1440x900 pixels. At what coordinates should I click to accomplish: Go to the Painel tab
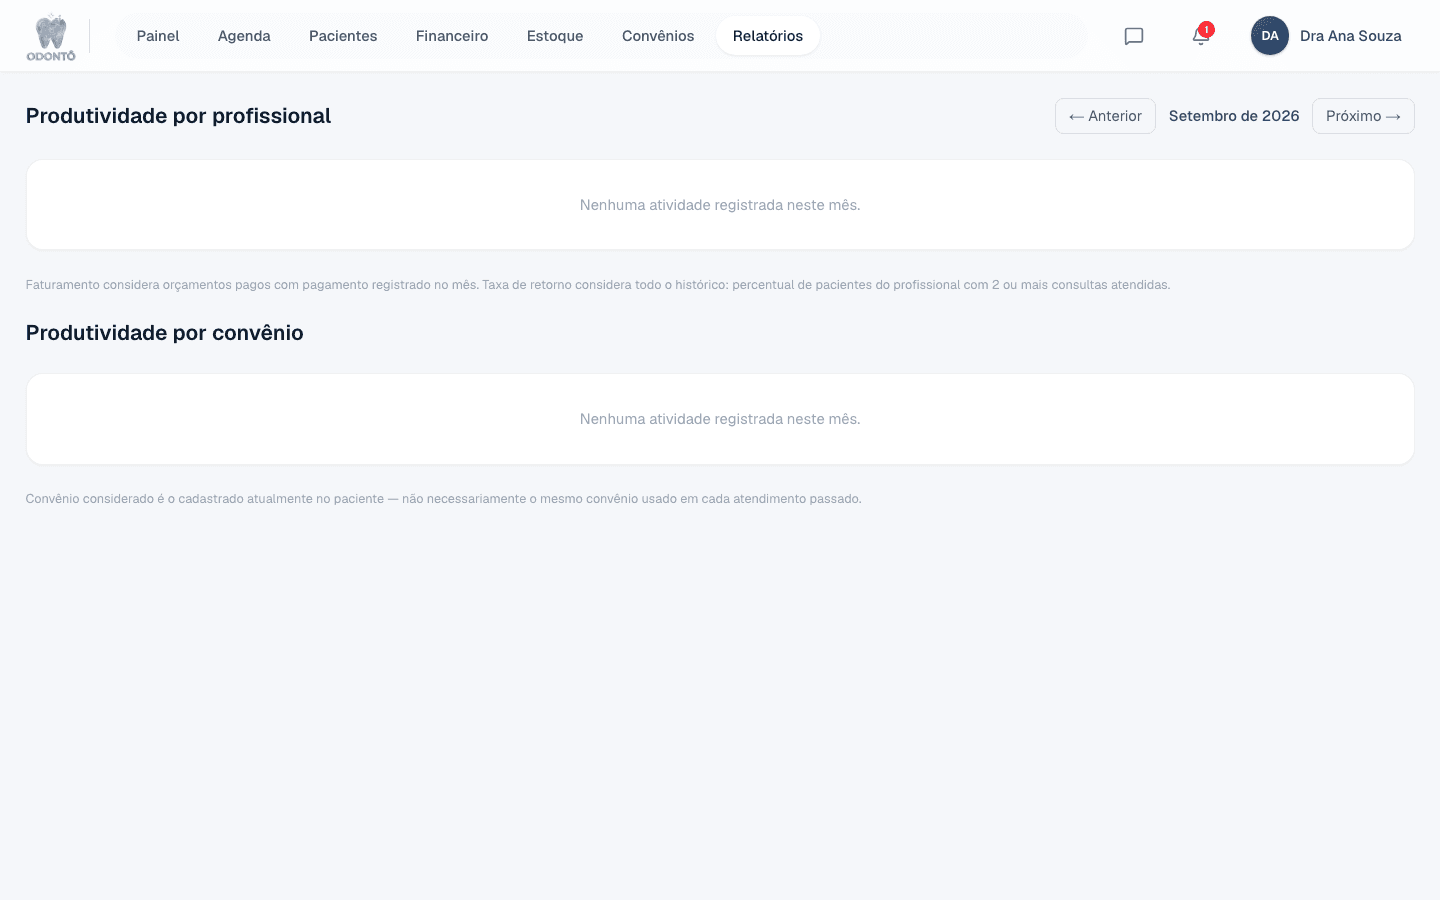[x=158, y=36]
